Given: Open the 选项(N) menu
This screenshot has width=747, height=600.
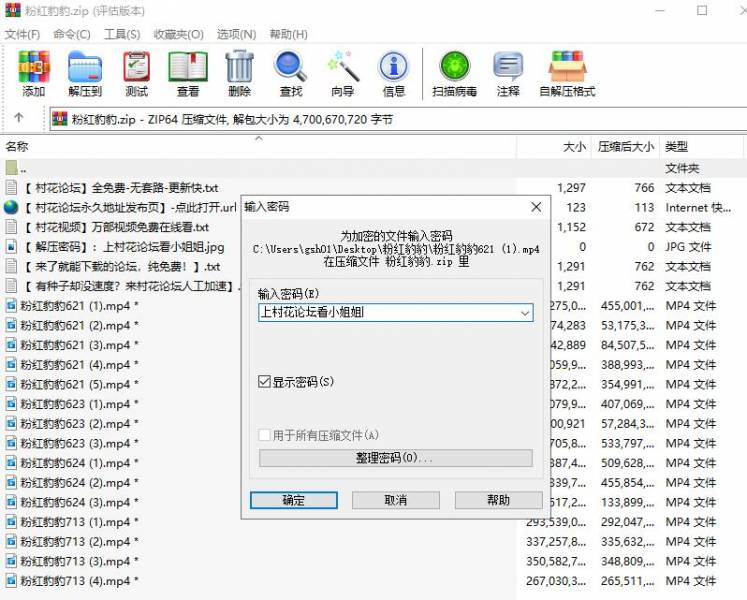Looking at the screenshot, I should (236, 34).
